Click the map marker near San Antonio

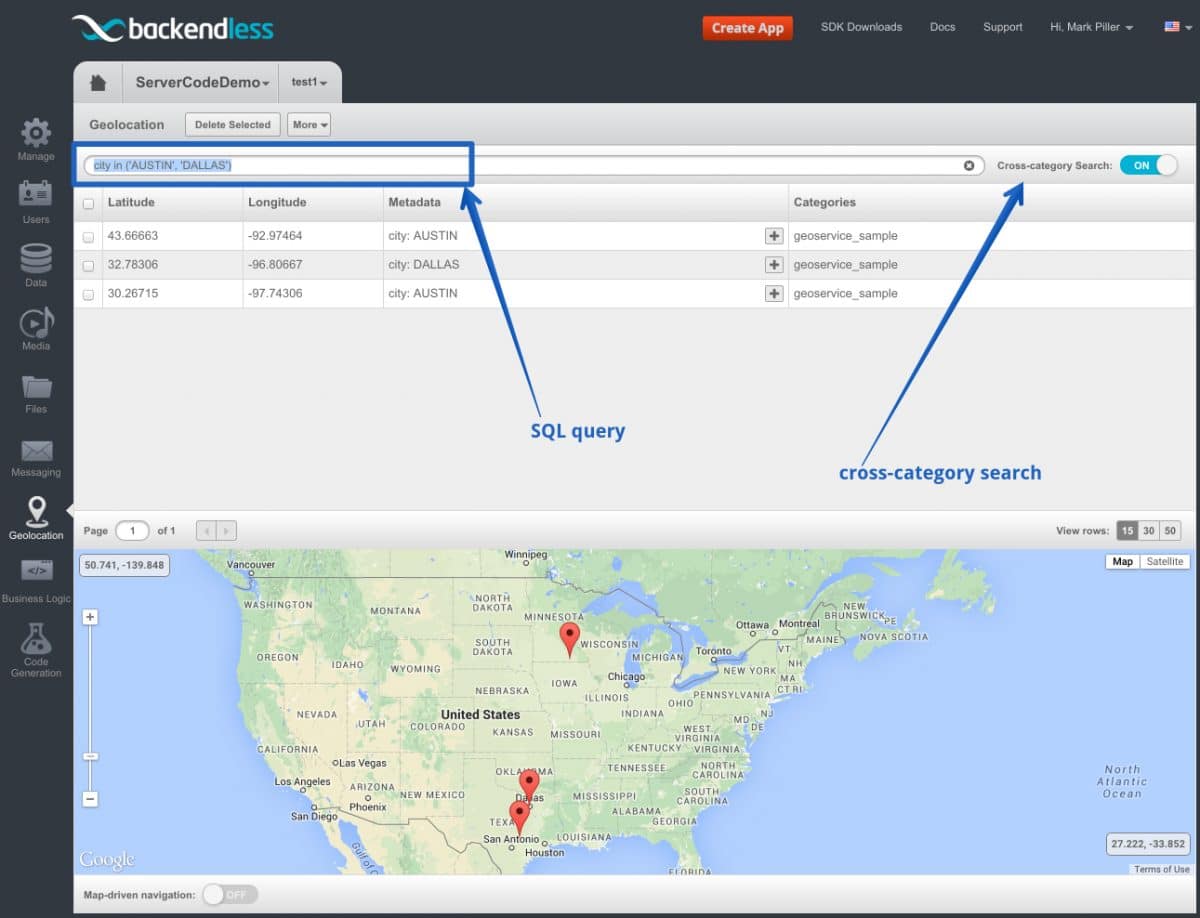pyautogui.click(x=519, y=817)
